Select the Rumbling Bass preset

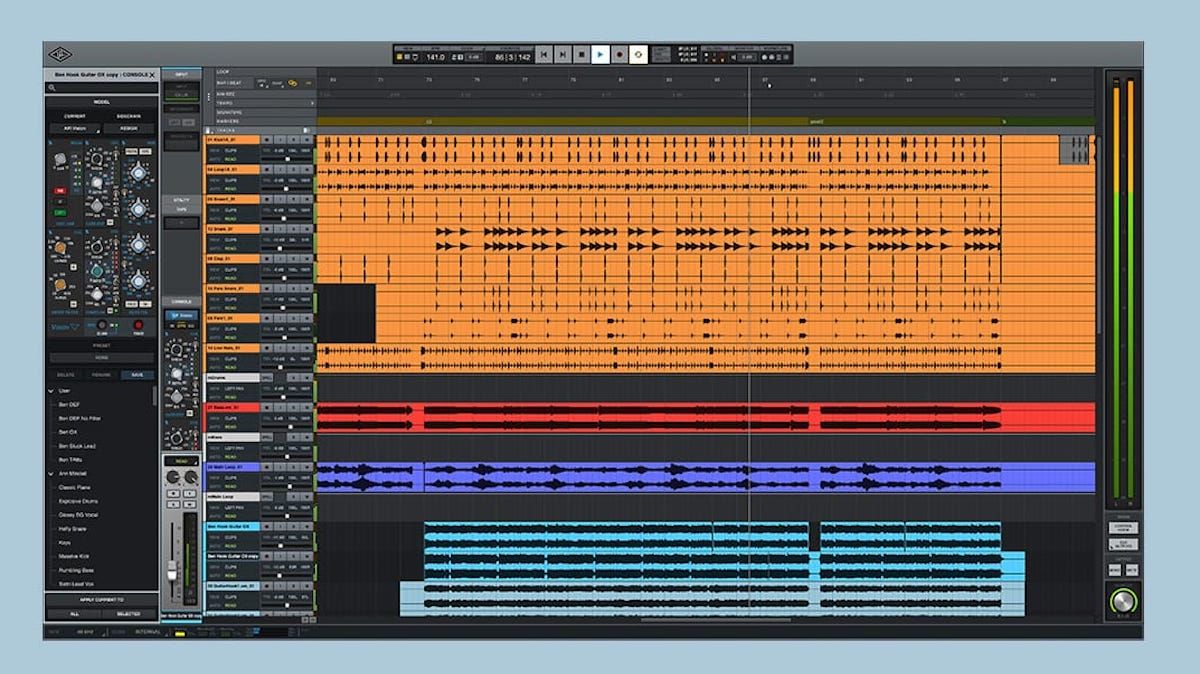click(x=77, y=570)
